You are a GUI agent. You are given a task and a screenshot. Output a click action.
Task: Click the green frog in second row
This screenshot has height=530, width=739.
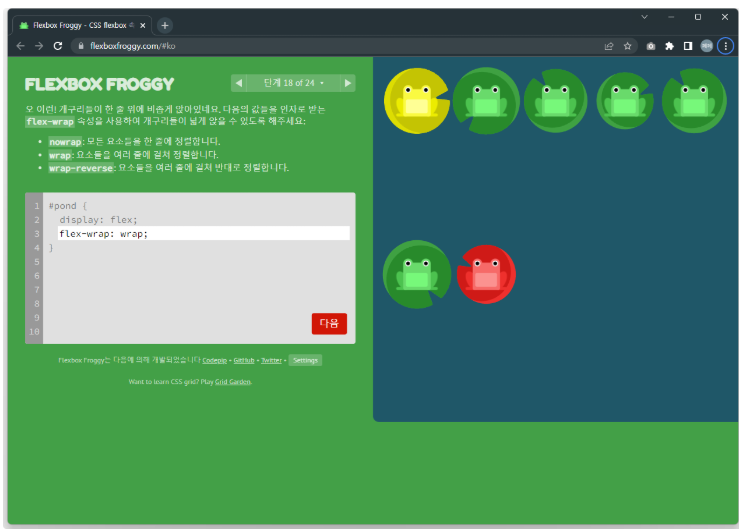click(417, 274)
